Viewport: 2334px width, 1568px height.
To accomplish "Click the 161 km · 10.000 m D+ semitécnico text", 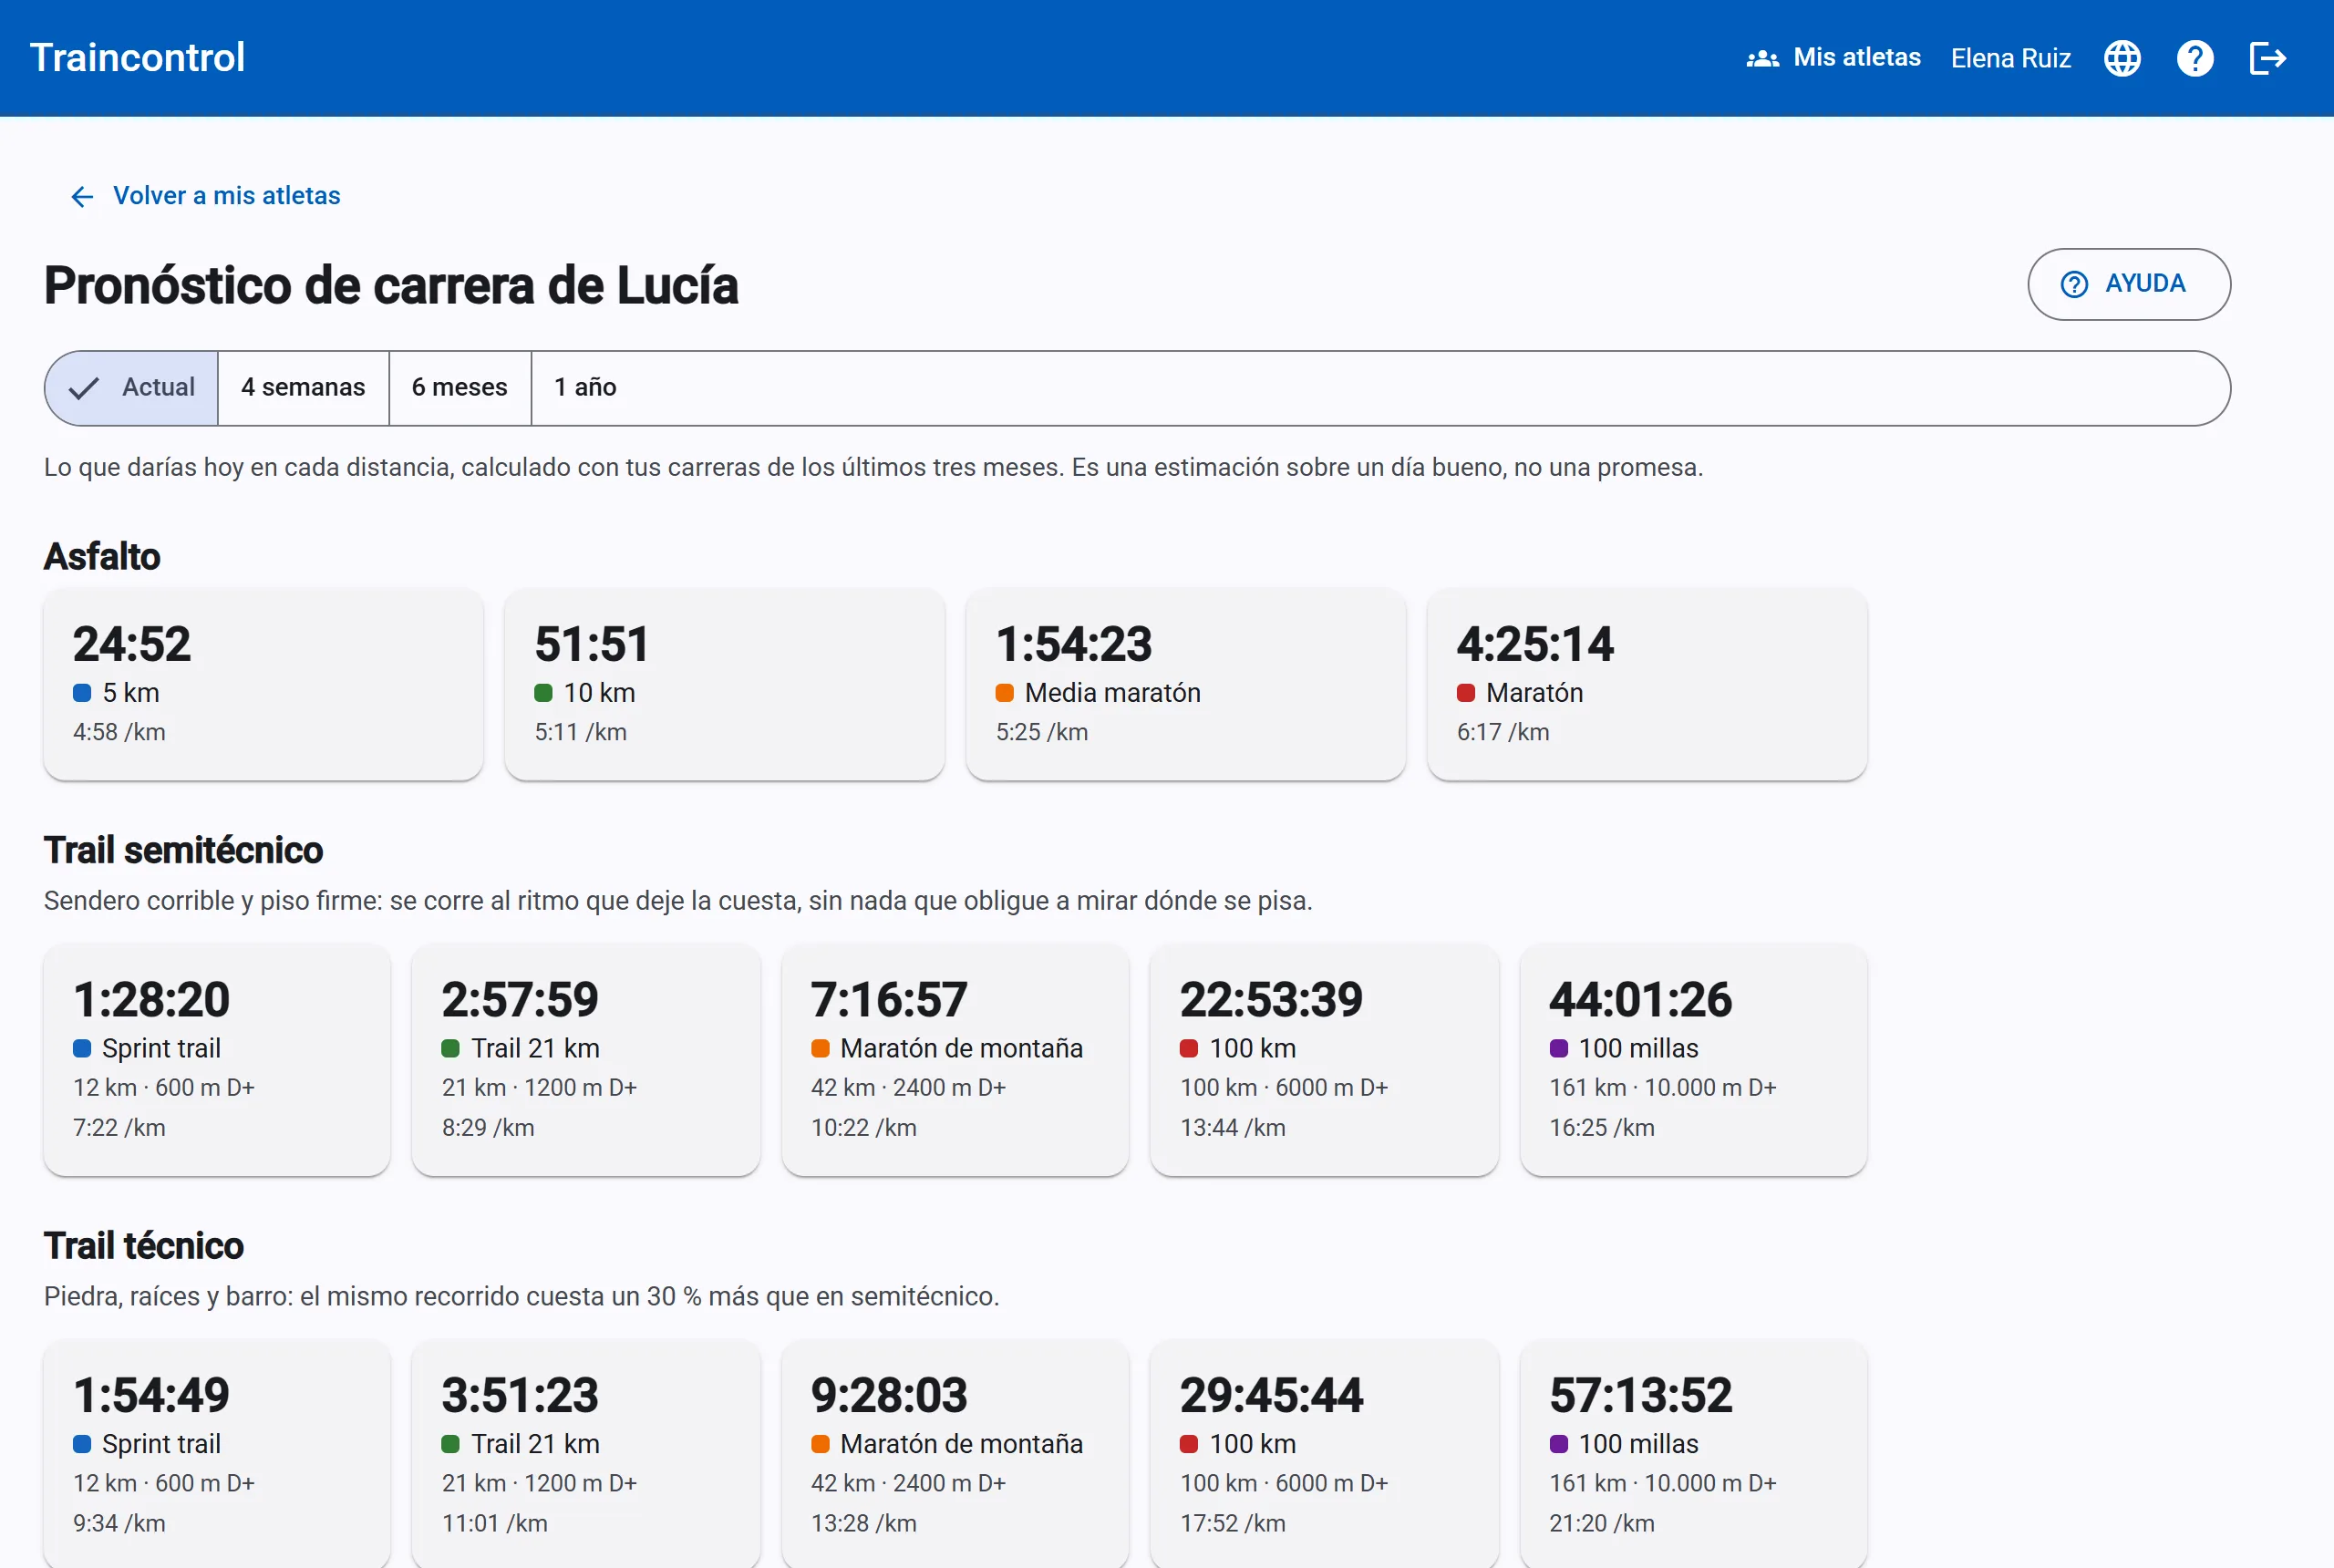I will [x=1662, y=1088].
